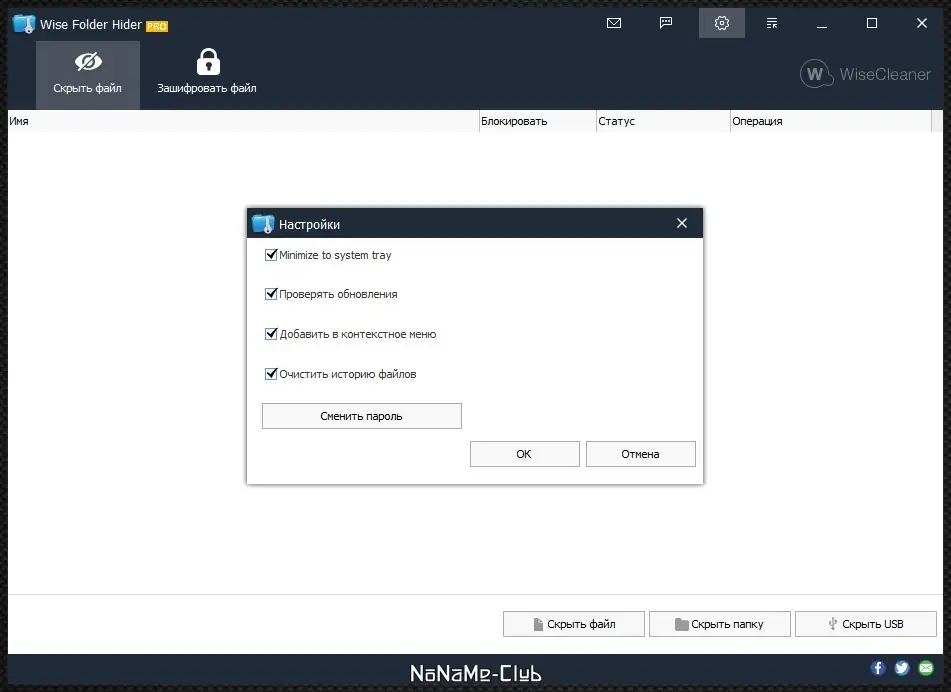Open the menu list icon in title bar
Screen dimensions: 951x692
771,23
